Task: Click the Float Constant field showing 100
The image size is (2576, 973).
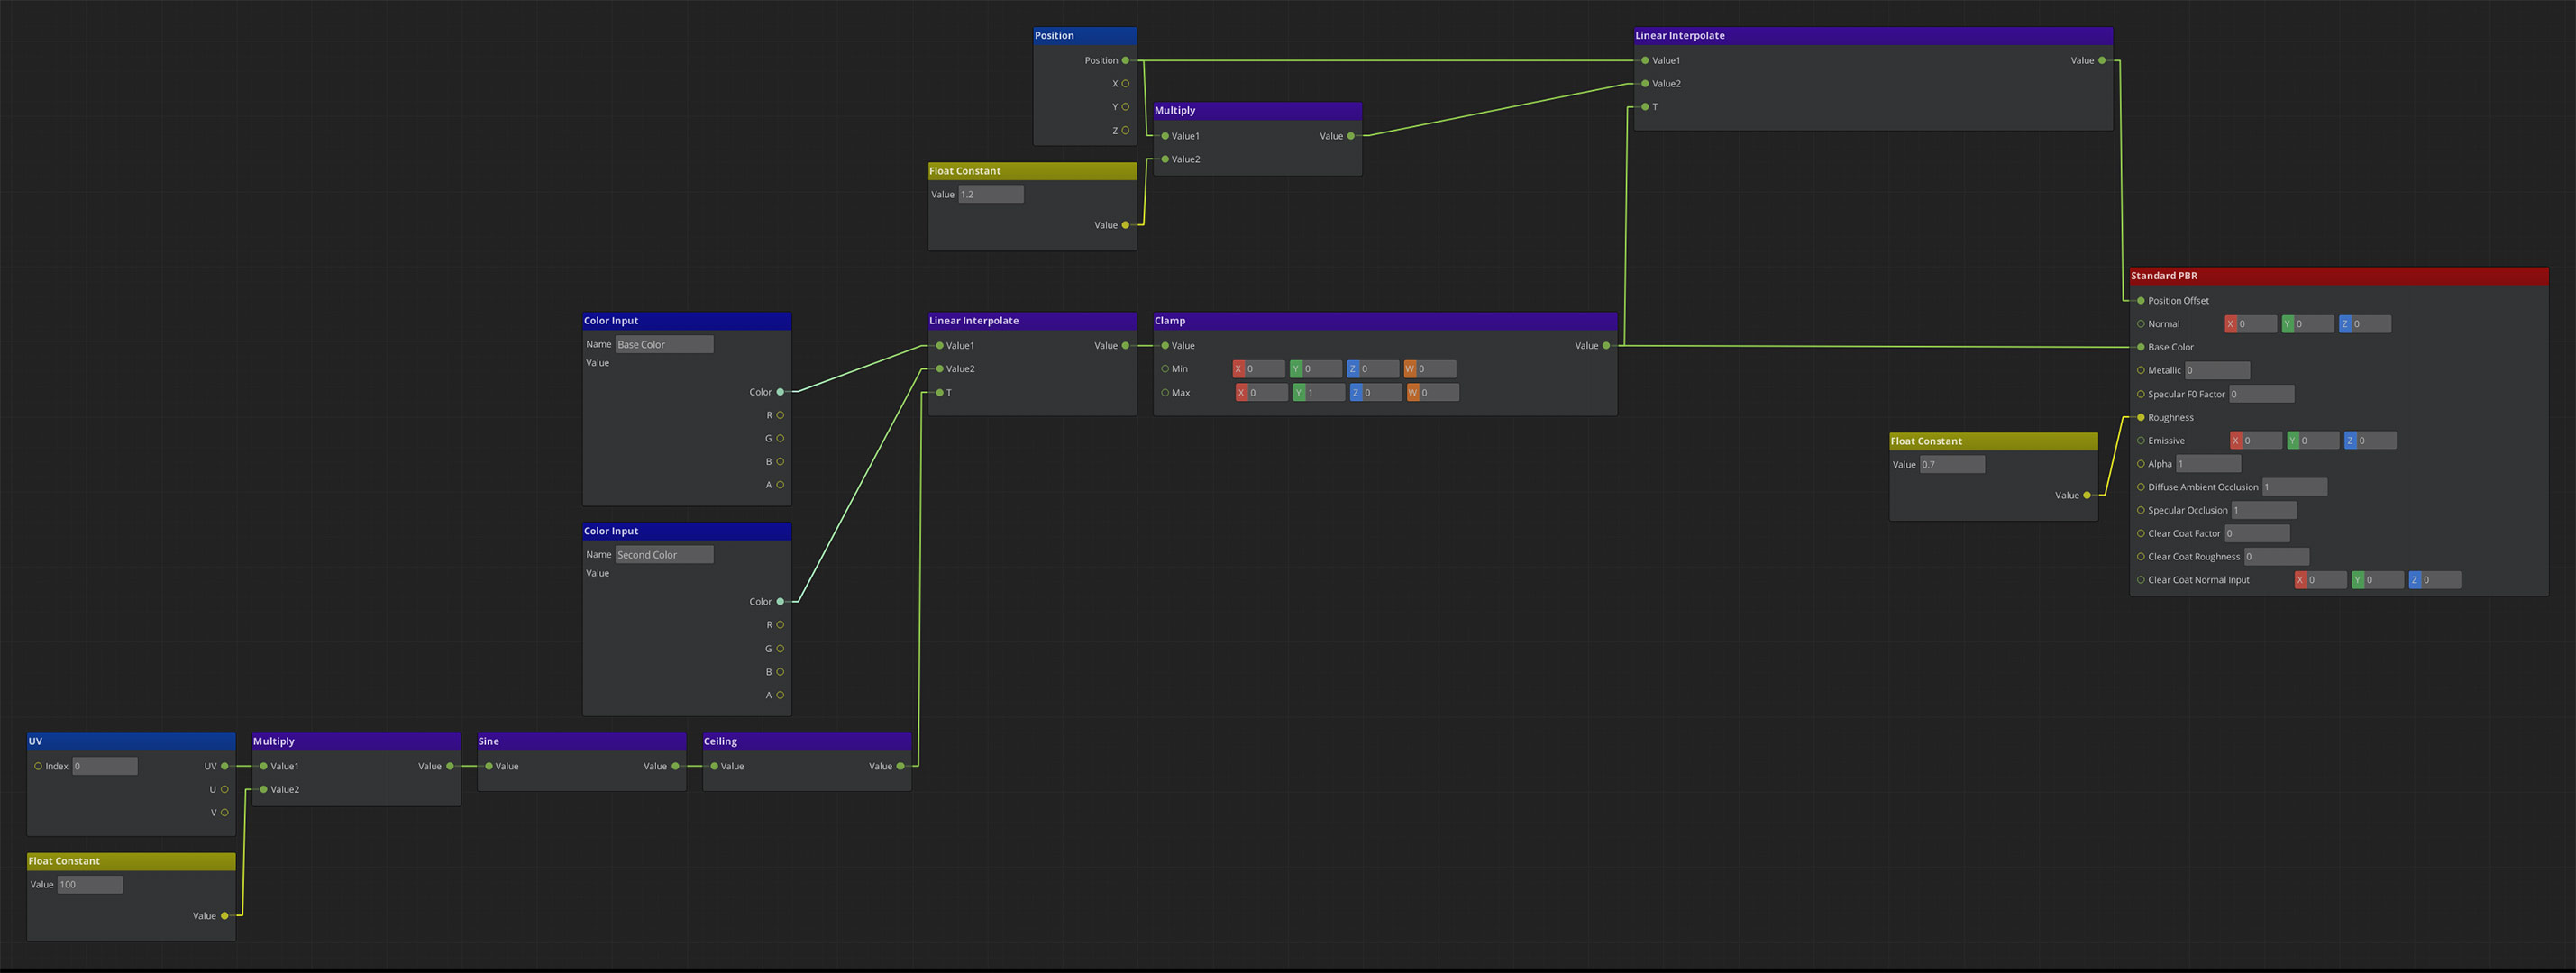Action: [90, 884]
